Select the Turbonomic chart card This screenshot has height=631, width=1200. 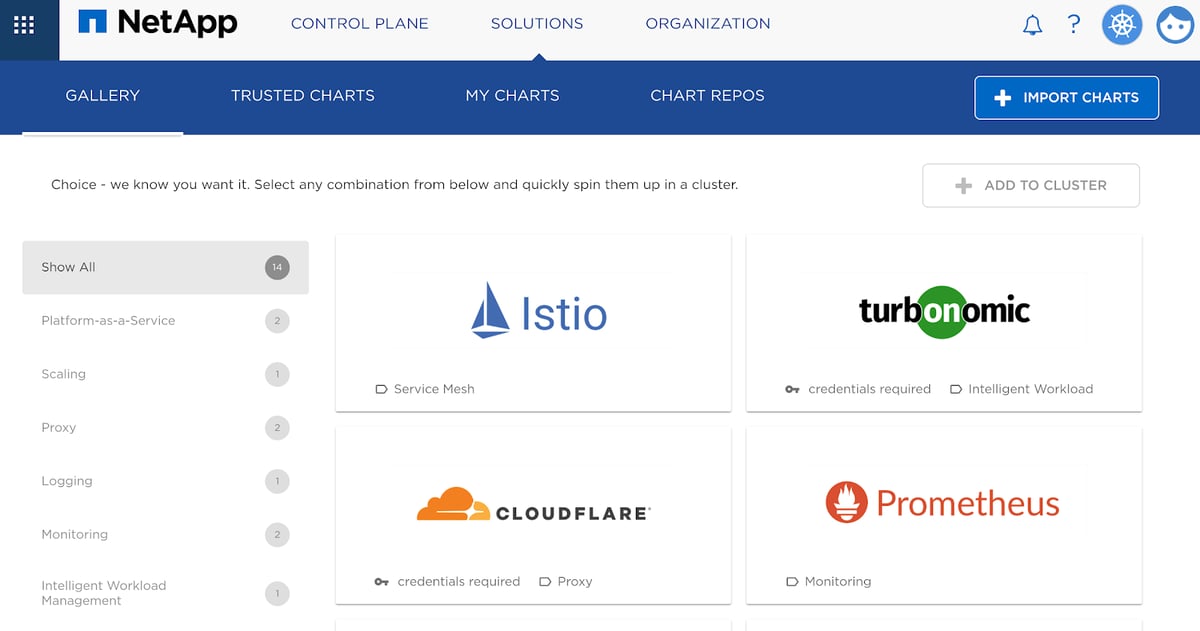[943, 322]
